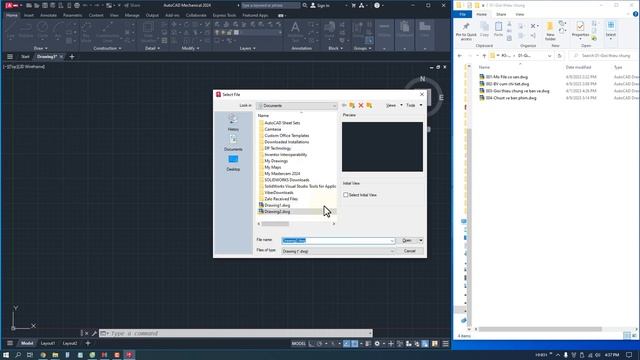Open status bar customization menu icon
Image resolution: width=640 pixels, height=360 pixels.
click(446, 344)
